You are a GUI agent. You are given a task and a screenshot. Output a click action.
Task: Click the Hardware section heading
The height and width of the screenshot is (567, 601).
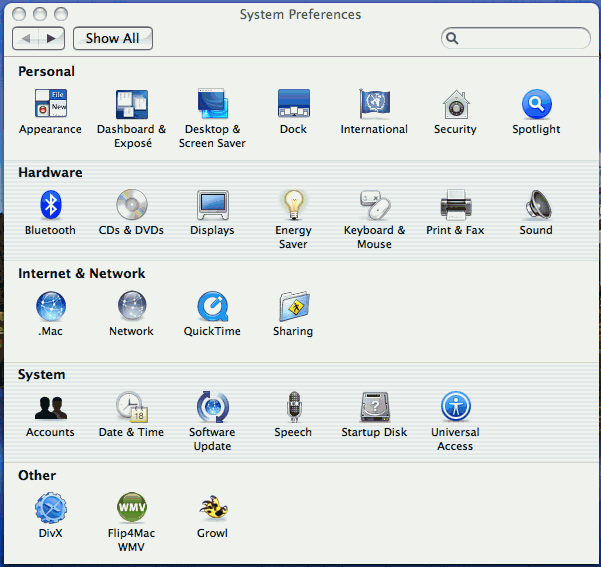point(50,173)
